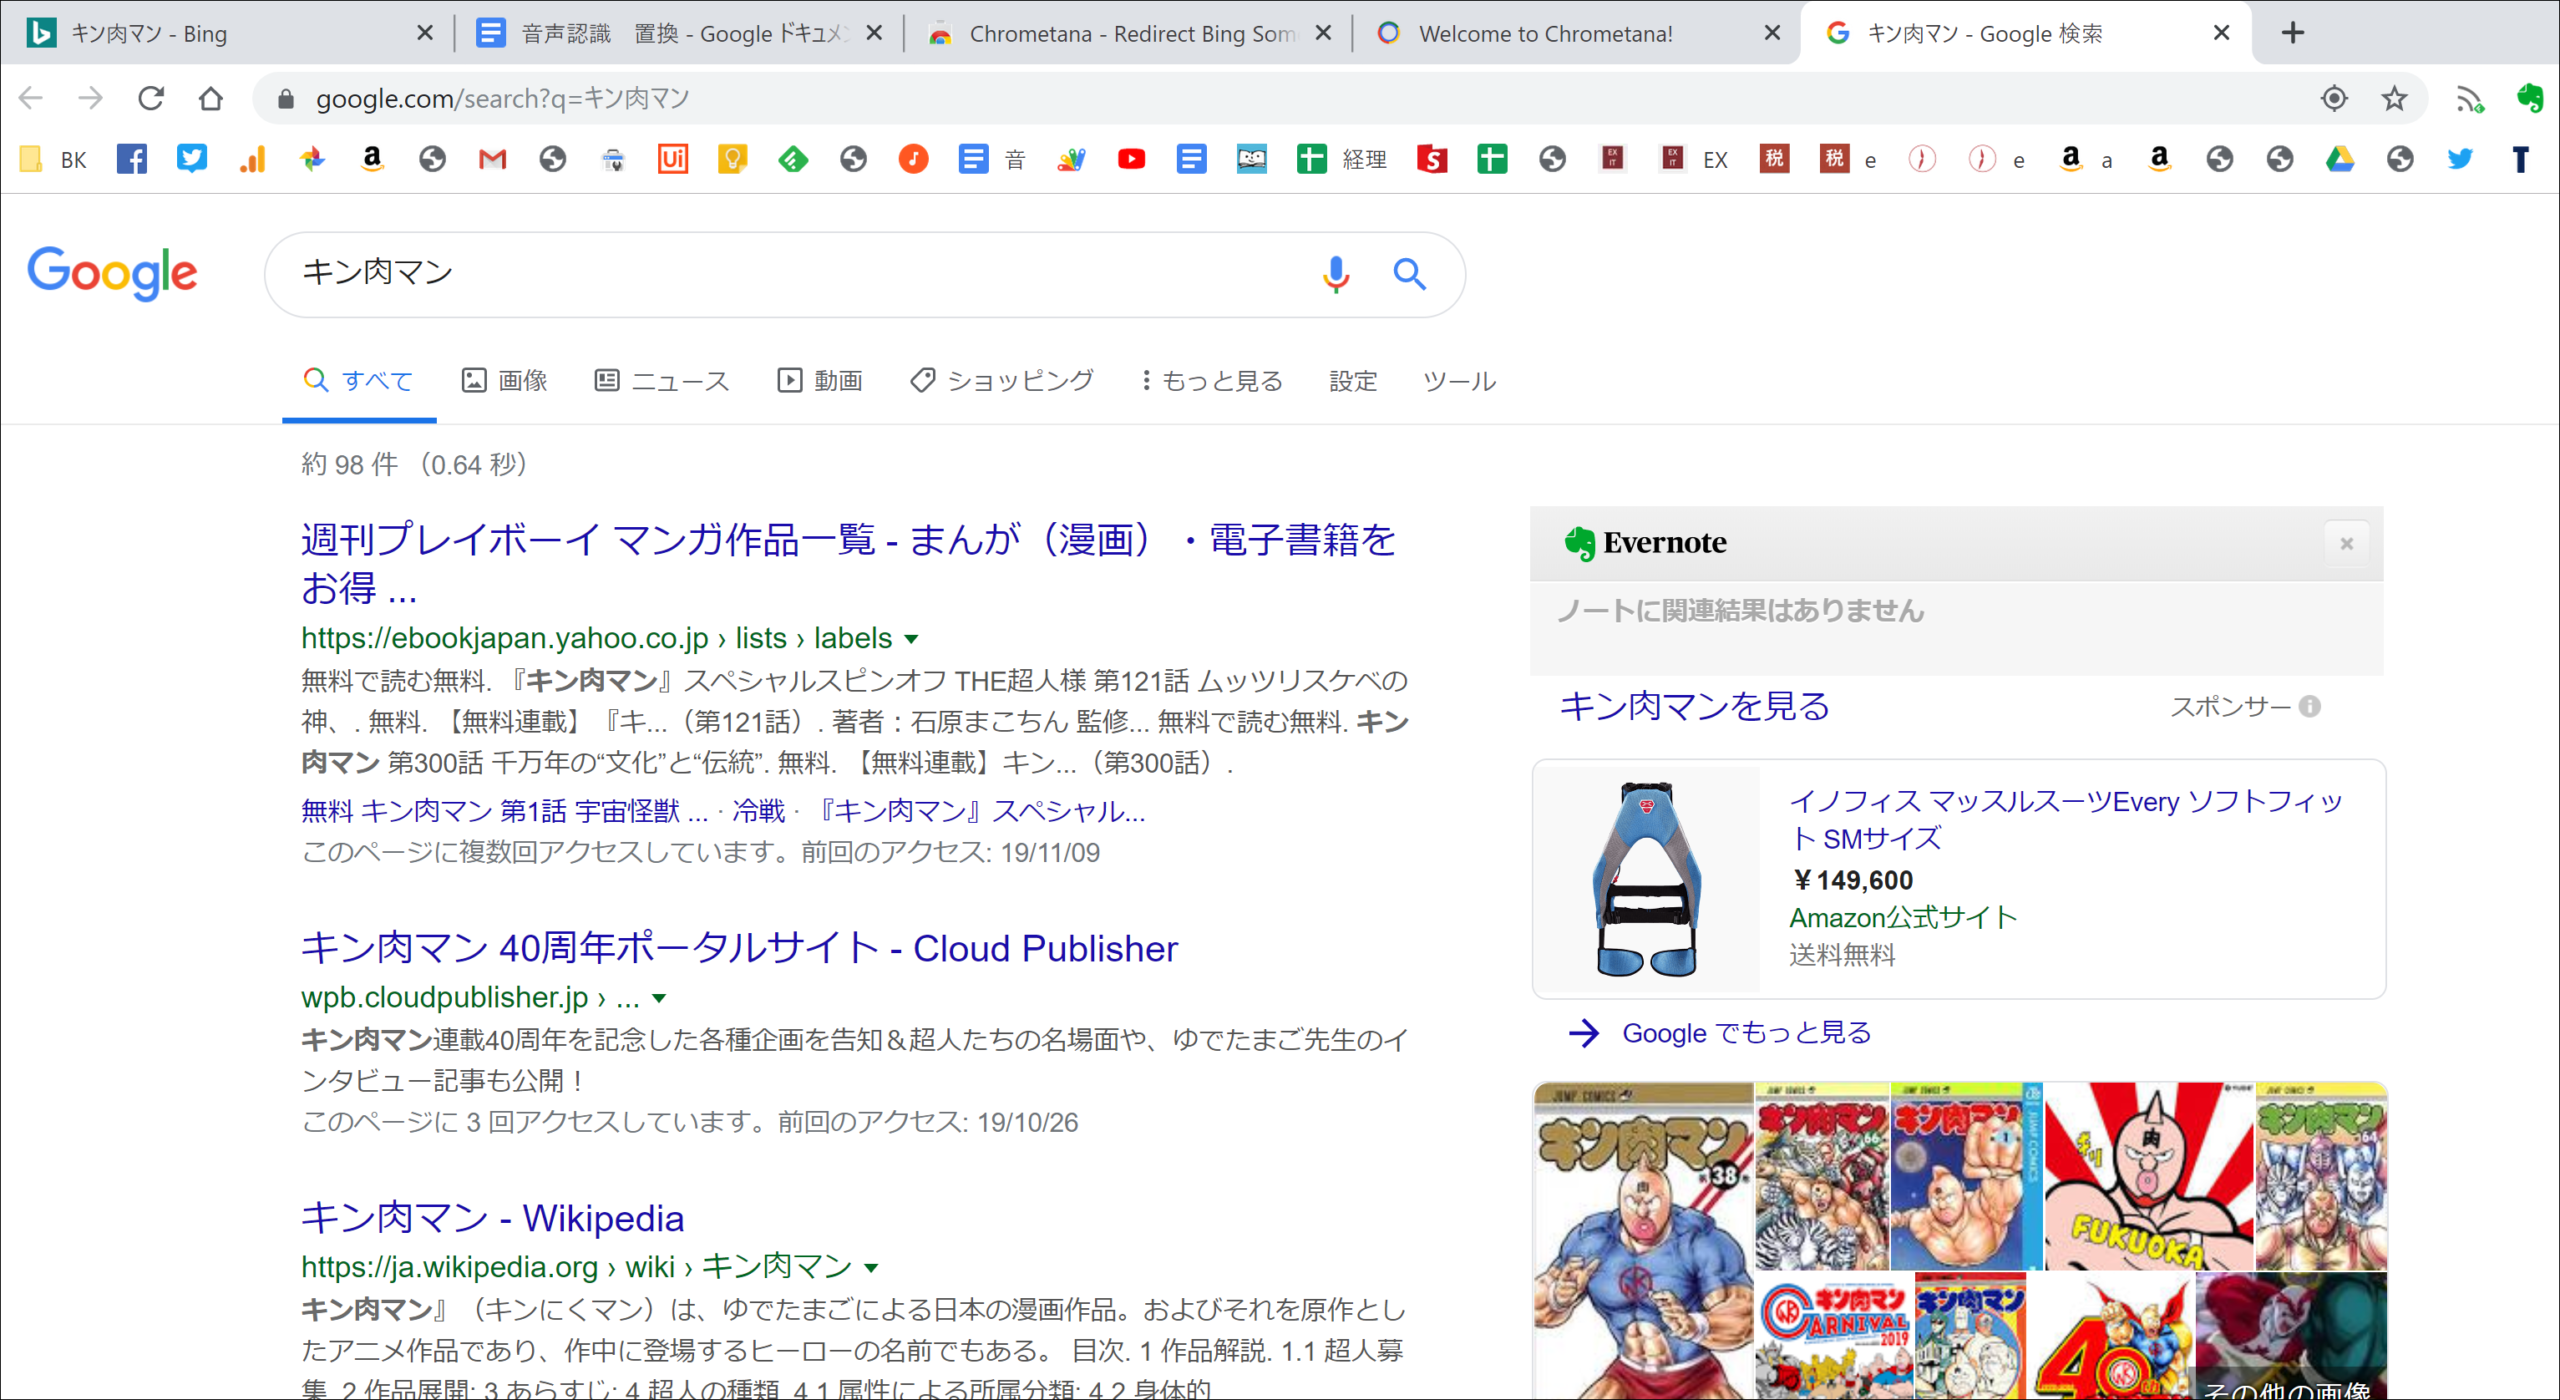The width and height of the screenshot is (2560, 1400).
Task: Open the 経理 bookmark
Action: [x=1342, y=159]
